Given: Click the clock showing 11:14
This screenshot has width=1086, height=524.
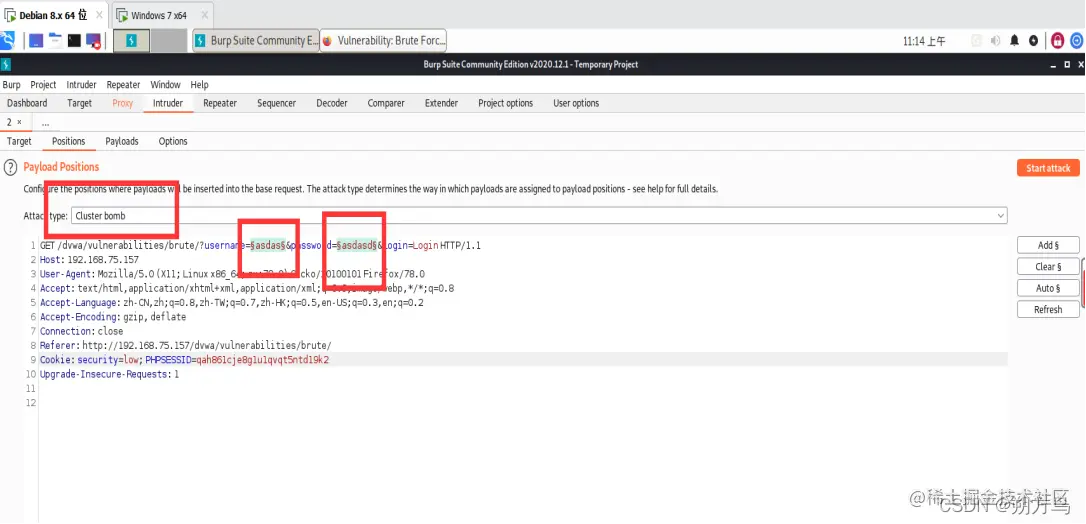Looking at the screenshot, I should 924,41.
